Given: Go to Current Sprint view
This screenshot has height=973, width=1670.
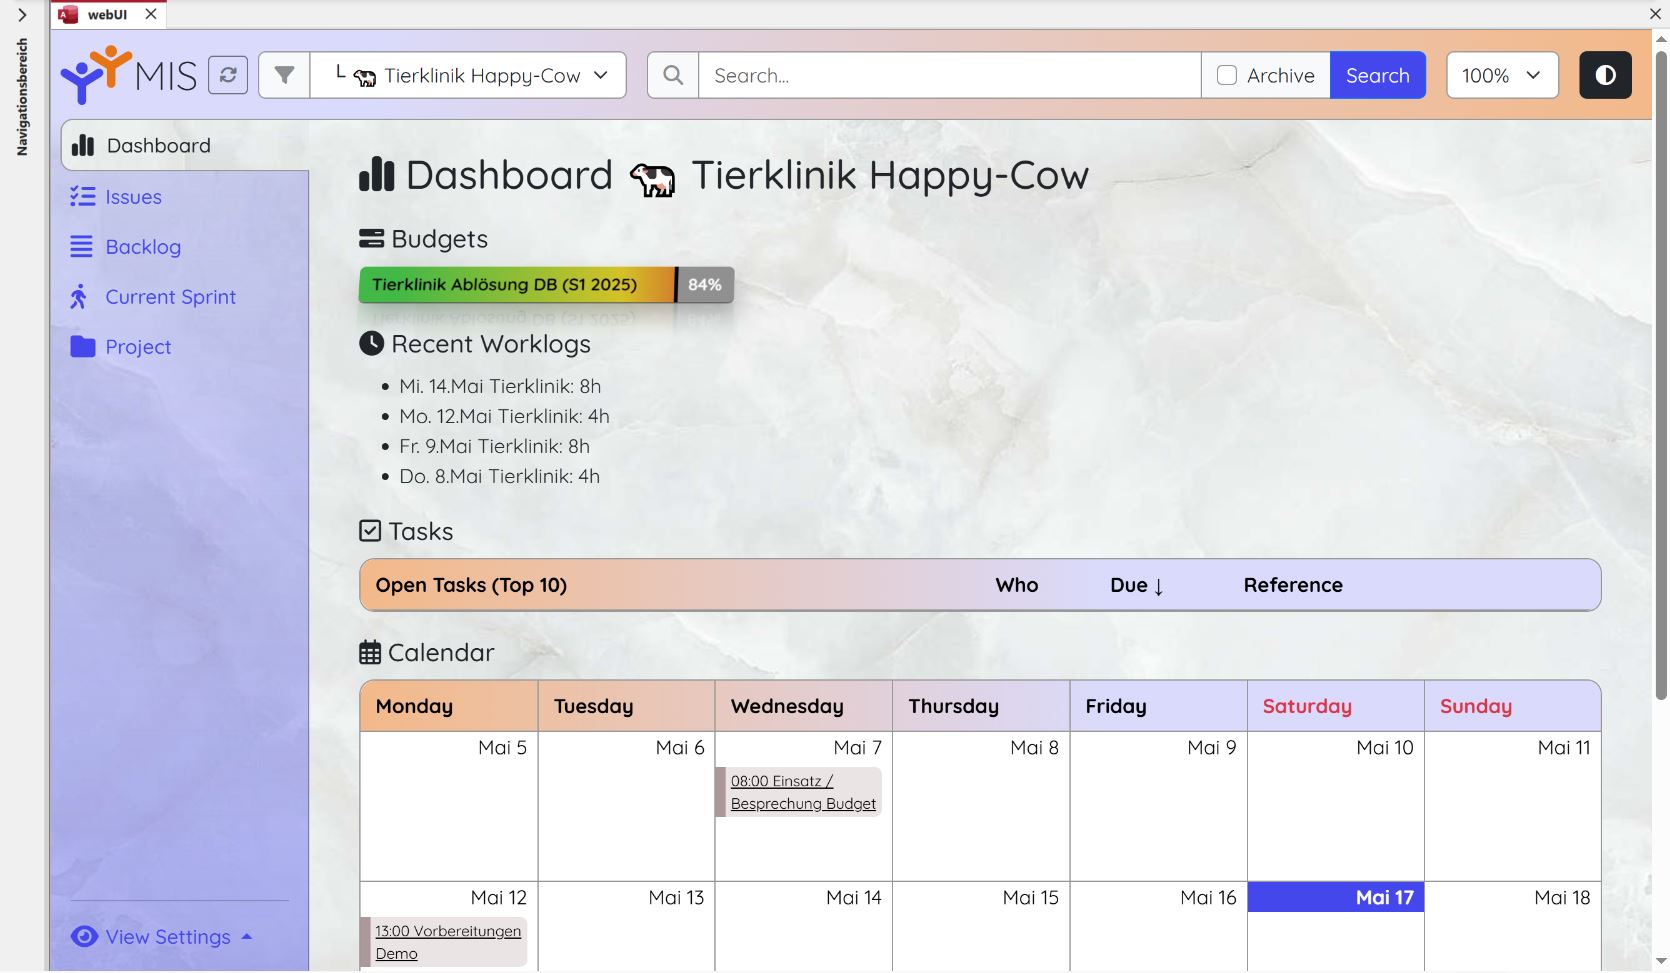Looking at the screenshot, I should [170, 297].
